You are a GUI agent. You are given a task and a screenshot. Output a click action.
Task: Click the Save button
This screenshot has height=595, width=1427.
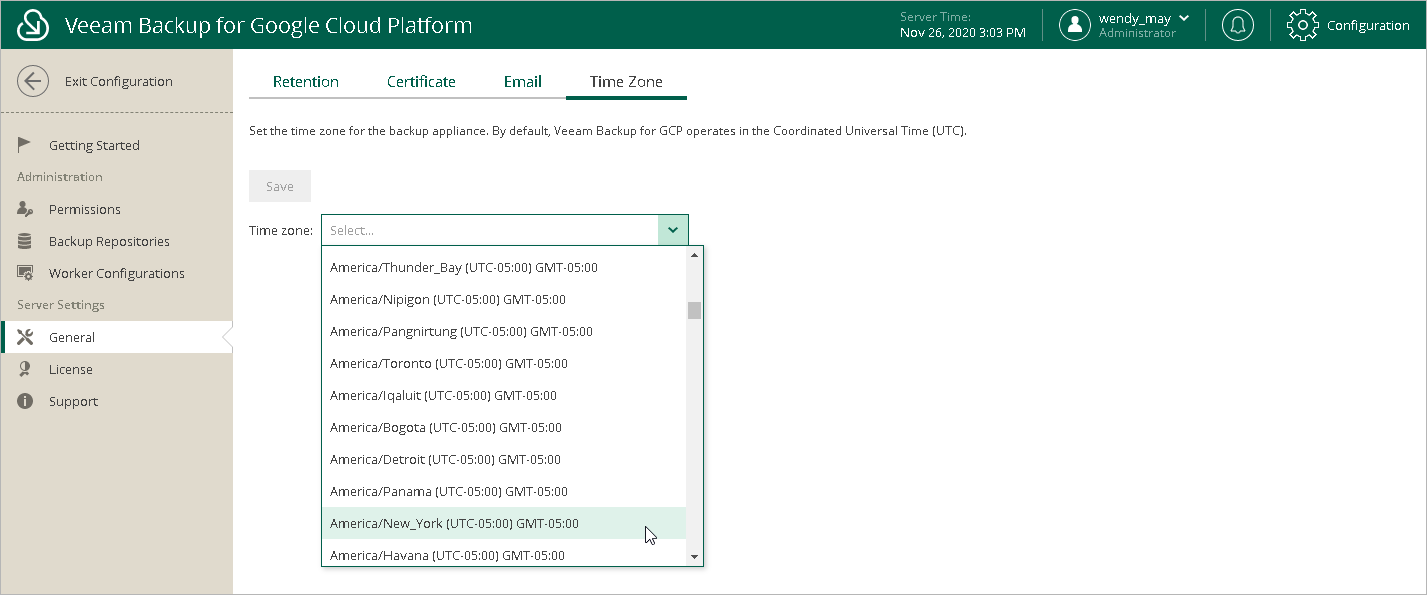click(x=280, y=186)
